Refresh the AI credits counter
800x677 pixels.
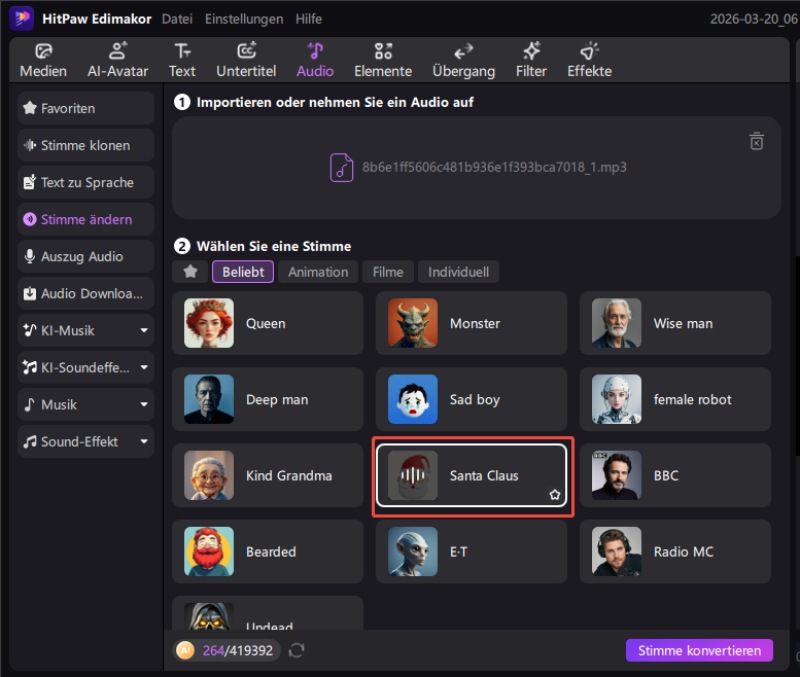(296, 651)
